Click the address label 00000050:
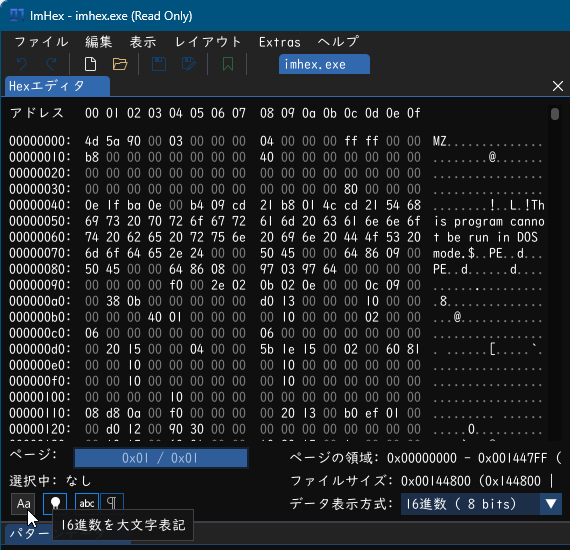570x550 pixels. 40,221
